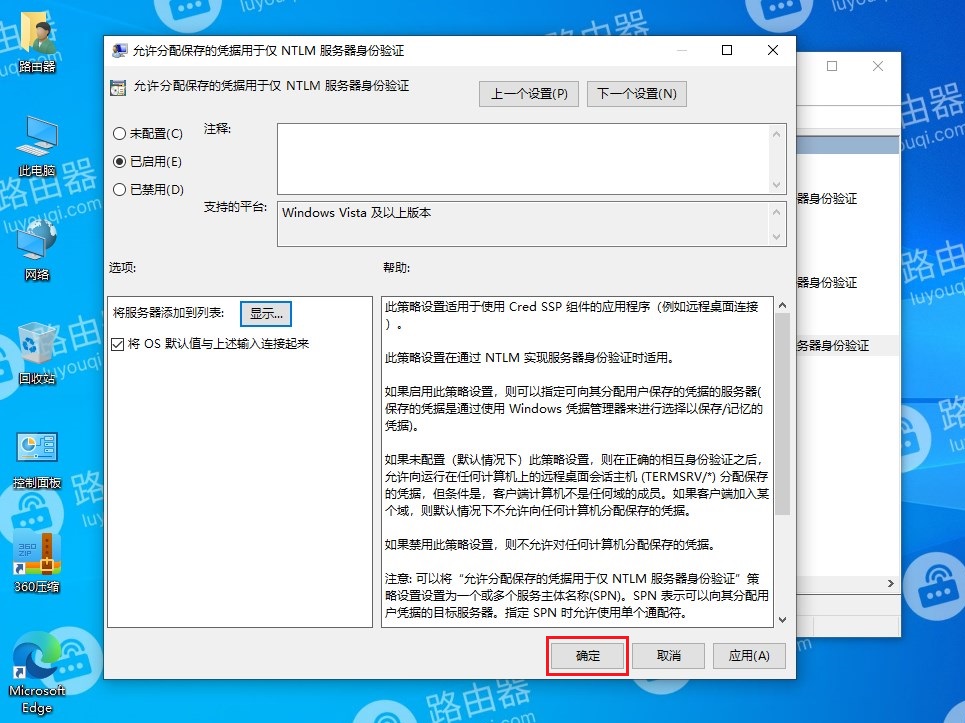This screenshot has height=723, width=965.
Task: Click the 应用(A) button
Action: 749,656
